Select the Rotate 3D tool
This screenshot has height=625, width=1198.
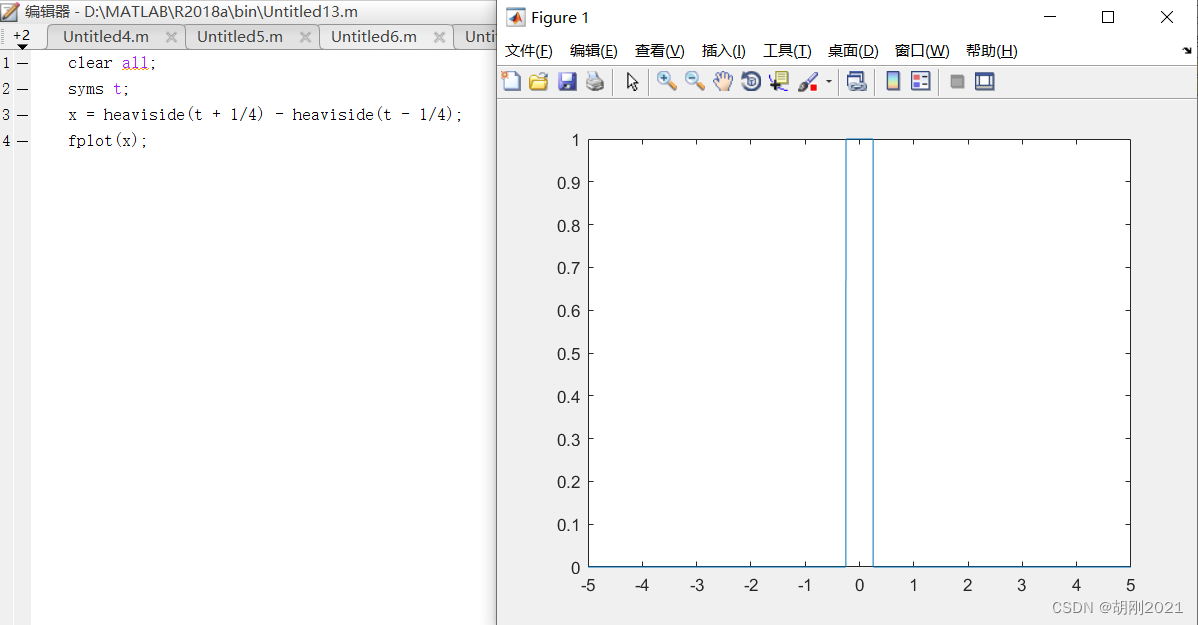pyautogui.click(x=751, y=81)
